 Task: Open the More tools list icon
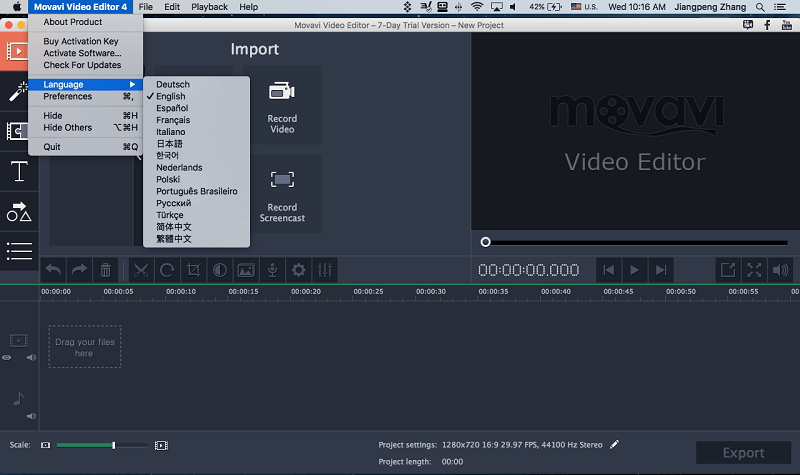(19, 251)
